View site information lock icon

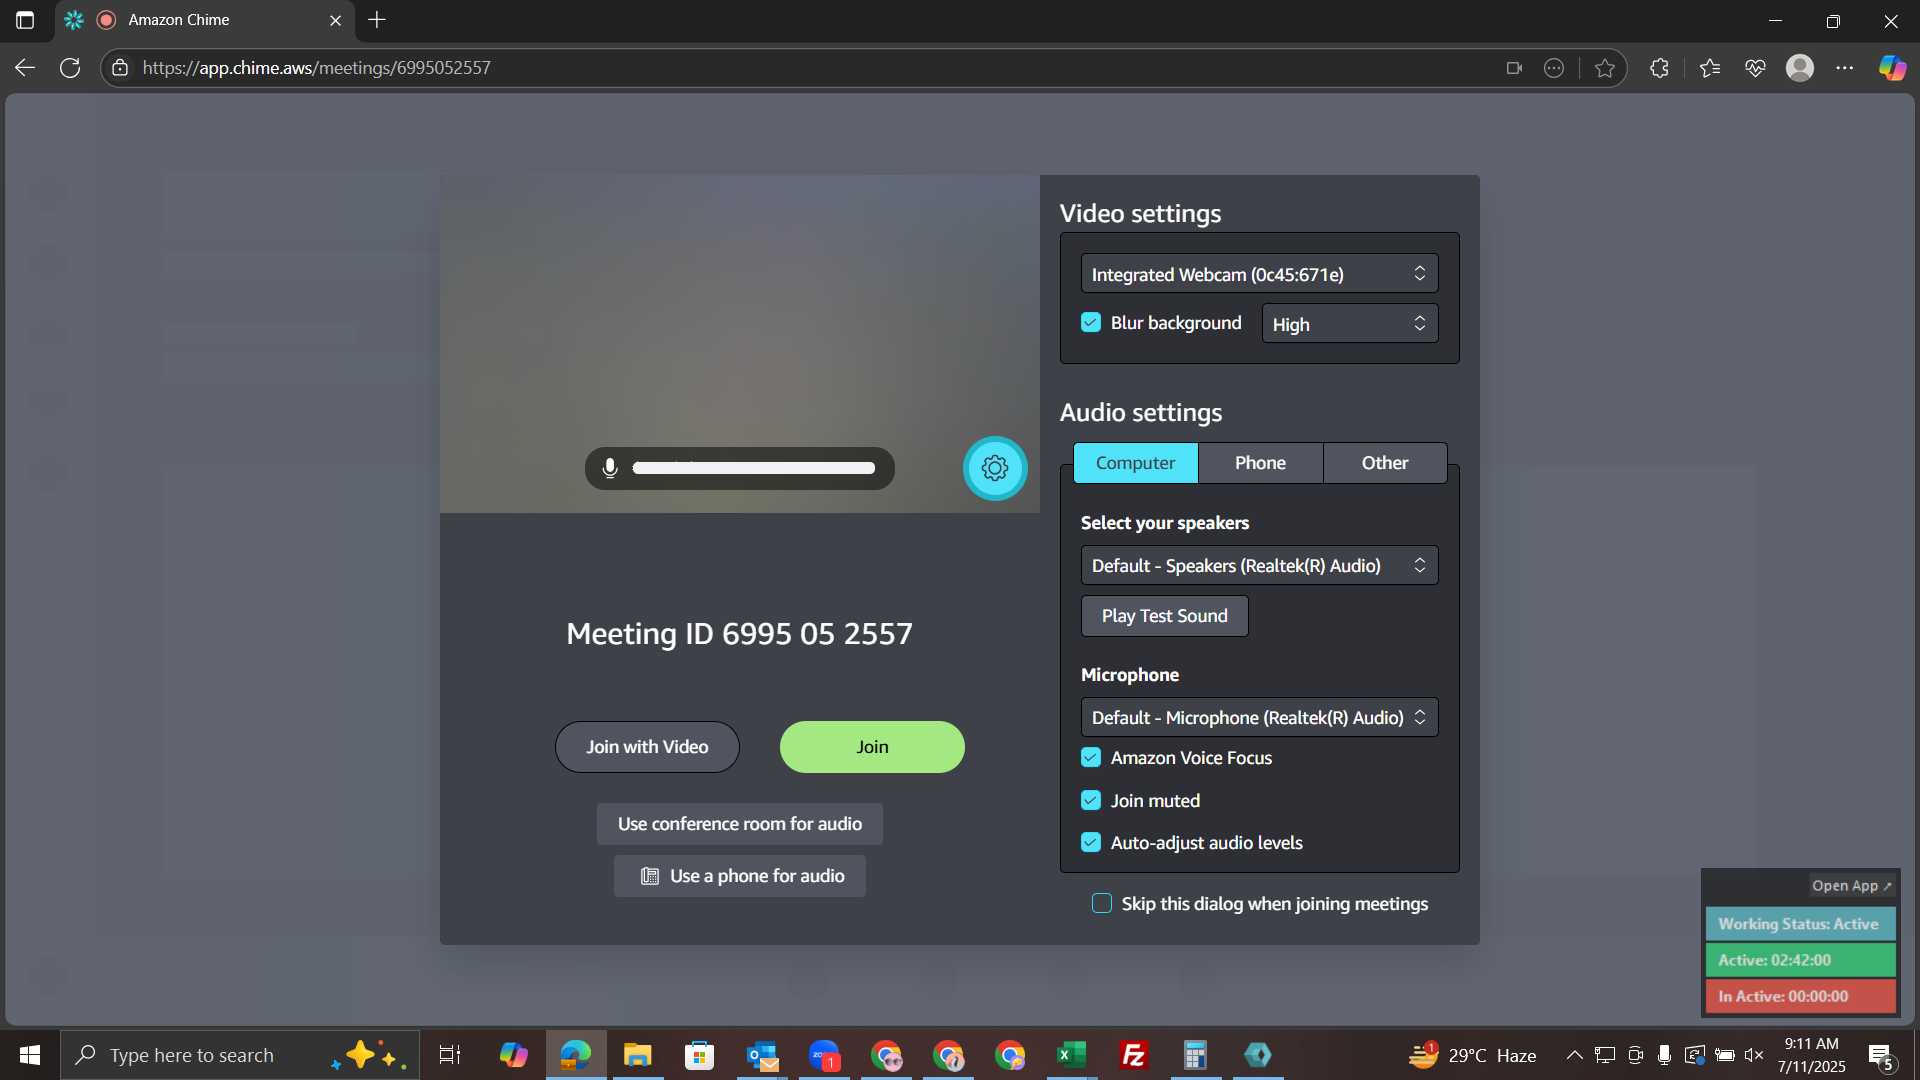120,68
